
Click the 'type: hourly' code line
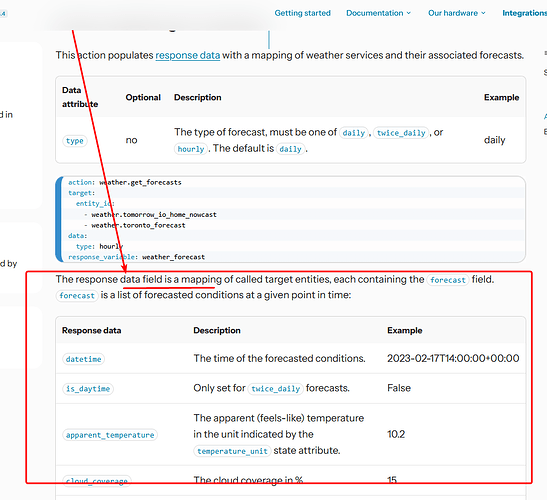pos(100,246)
